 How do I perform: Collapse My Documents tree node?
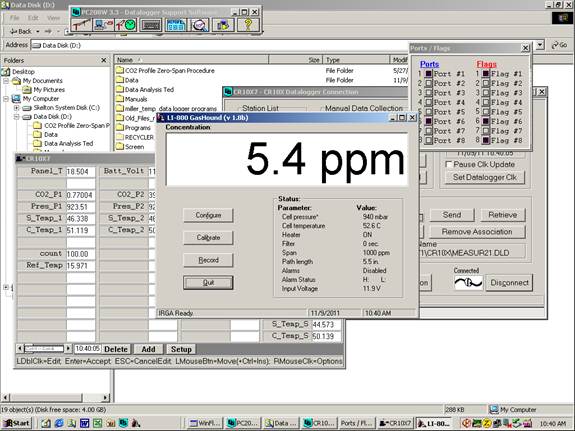tap(6, 81)
